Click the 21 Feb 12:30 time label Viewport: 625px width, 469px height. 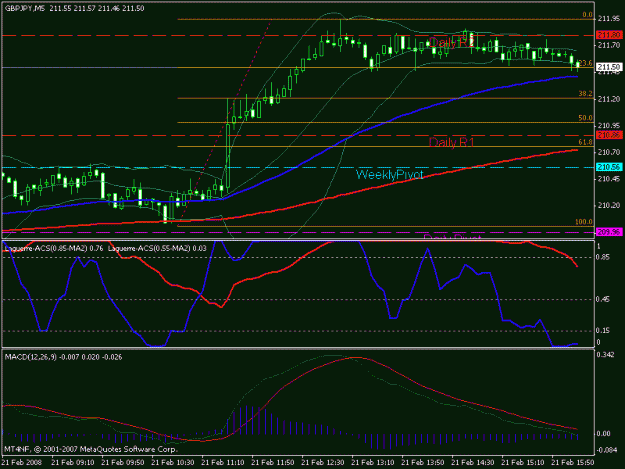click(322, 462)
